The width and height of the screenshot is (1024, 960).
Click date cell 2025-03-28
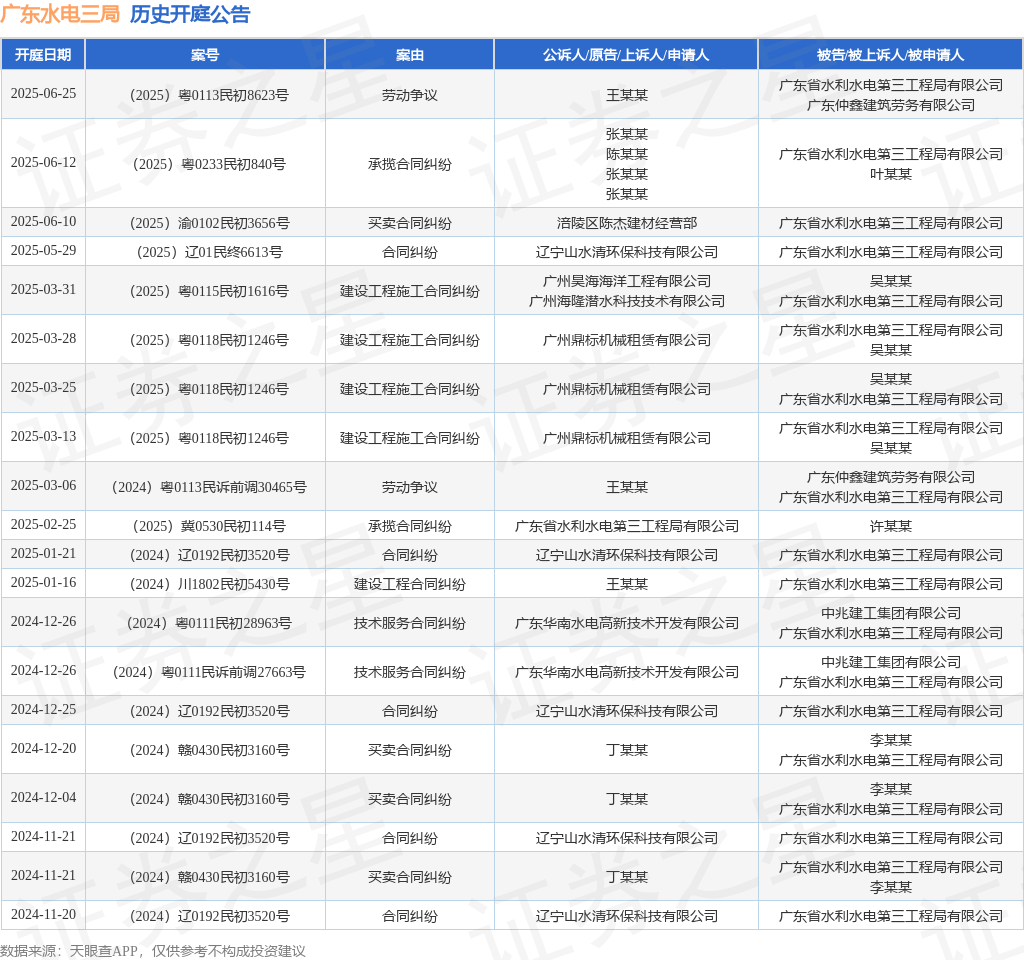(43, 339)
